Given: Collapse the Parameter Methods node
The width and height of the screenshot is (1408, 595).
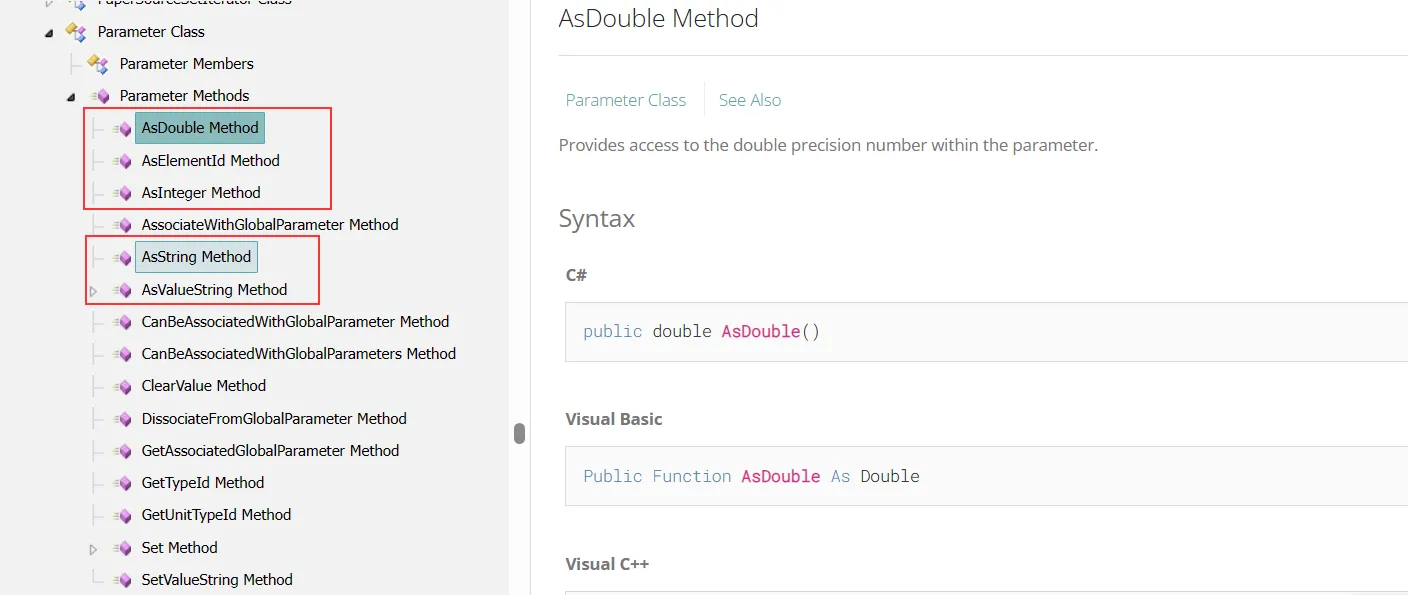Looking at the screenshot, I should (71, 97).
